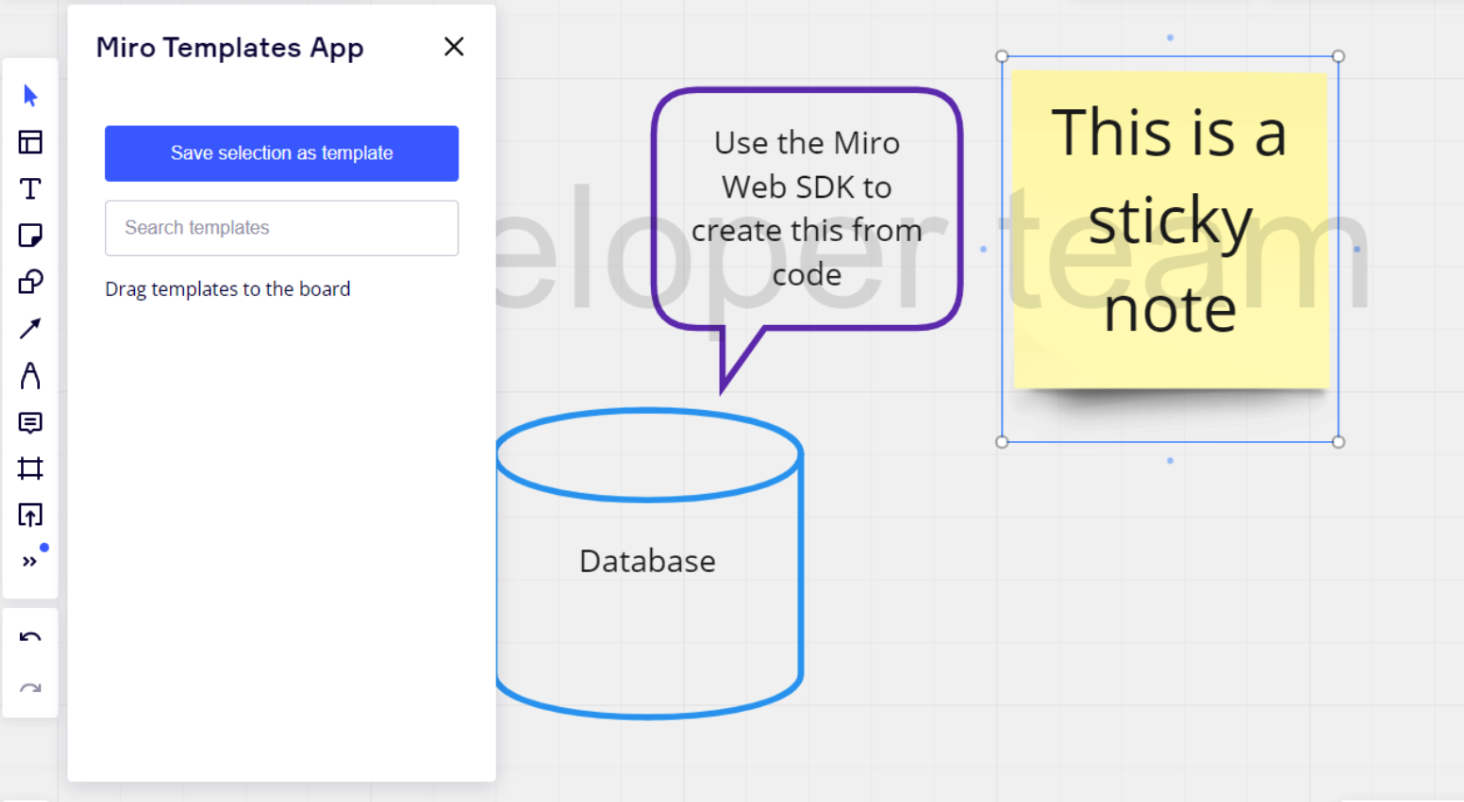Select the Connection line arrow tool

(30, 329)
